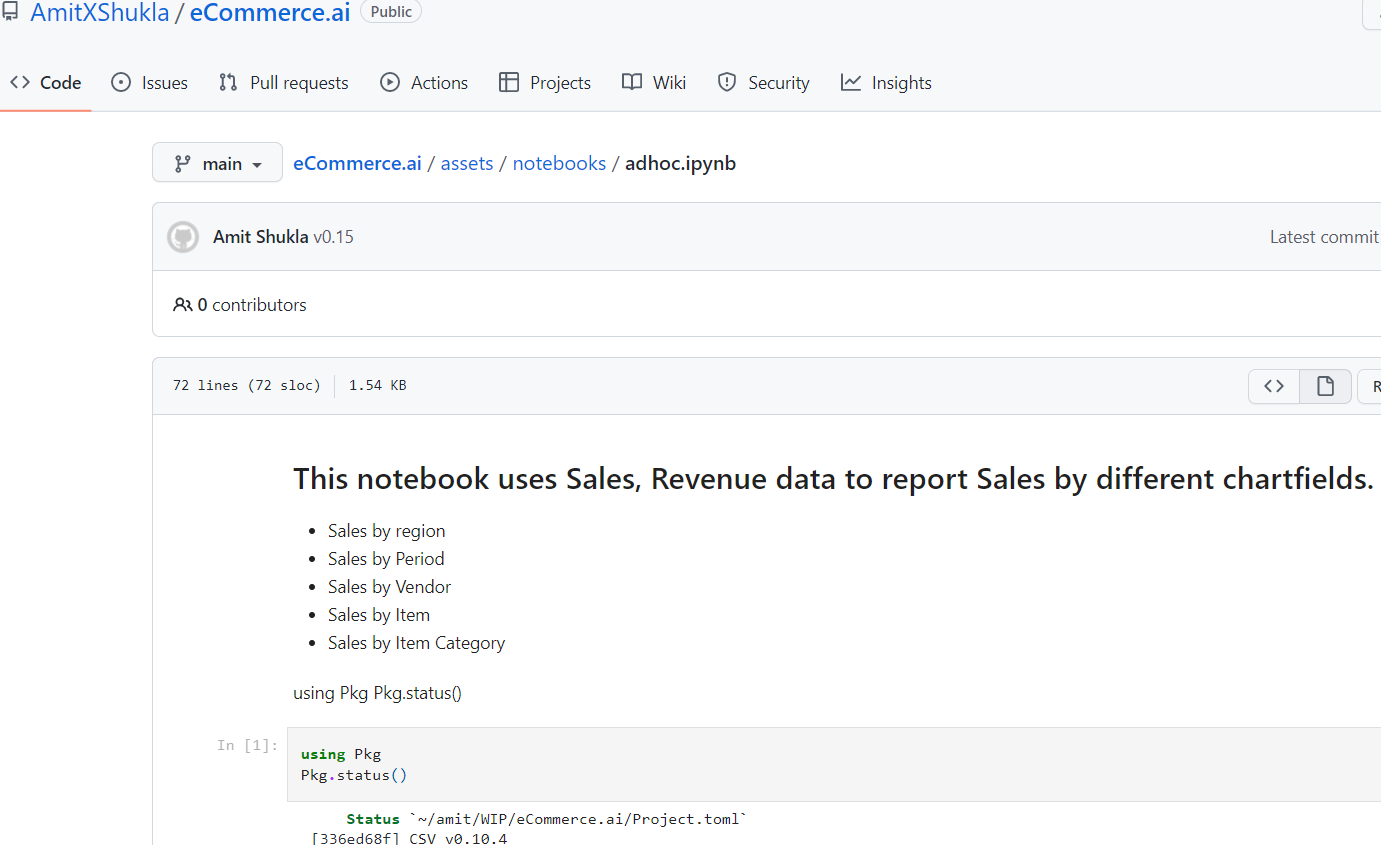Click the 1.54 KB file size
This screenshot has height=845, width=1381.
coord(377,385)
